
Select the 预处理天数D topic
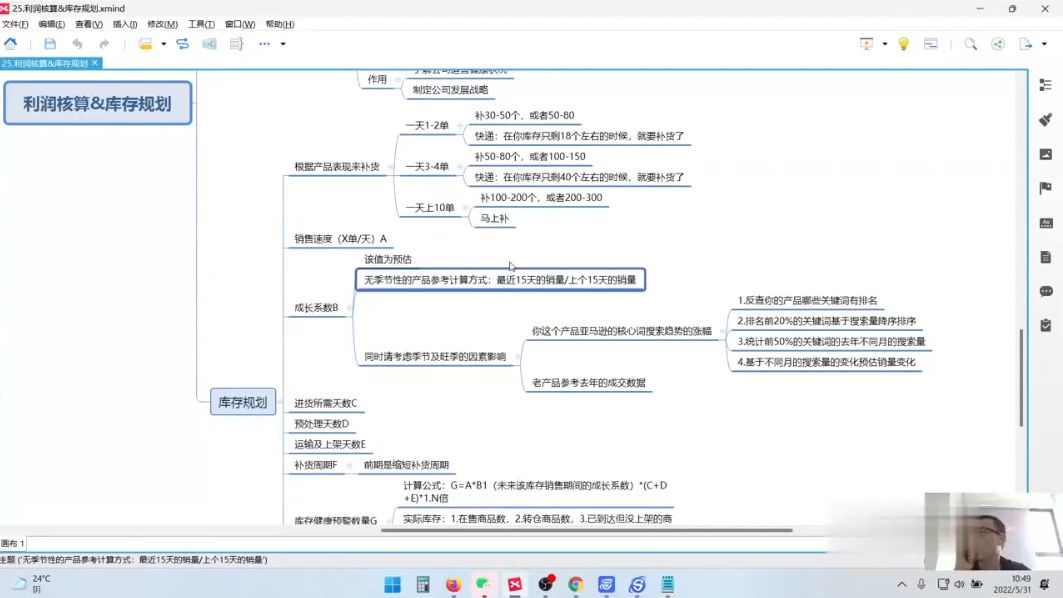tap(321, 424)
